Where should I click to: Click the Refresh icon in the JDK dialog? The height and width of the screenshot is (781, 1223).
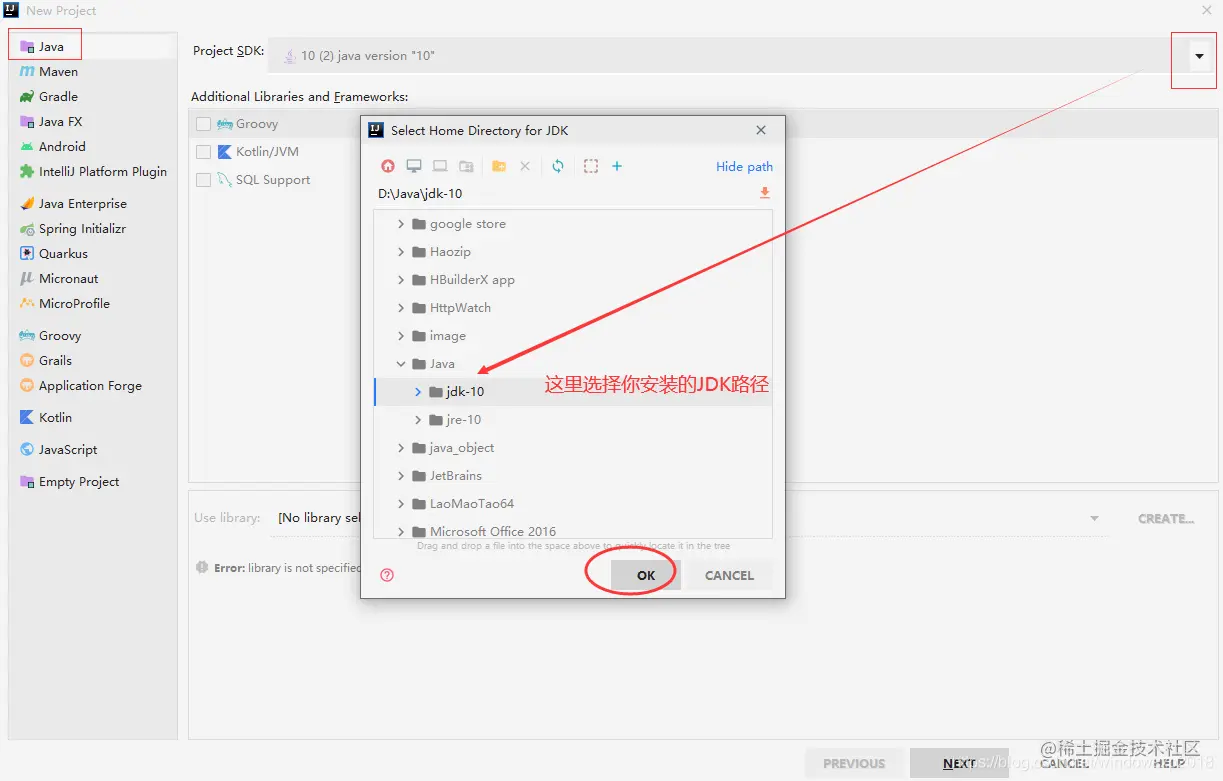[x=558, y=166]
